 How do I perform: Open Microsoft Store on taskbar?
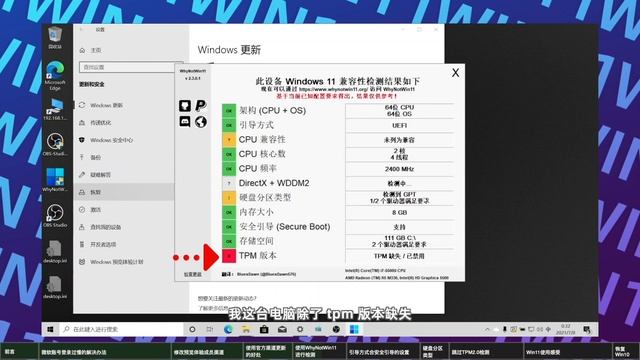pyautogui.click(x=264, y=329)
